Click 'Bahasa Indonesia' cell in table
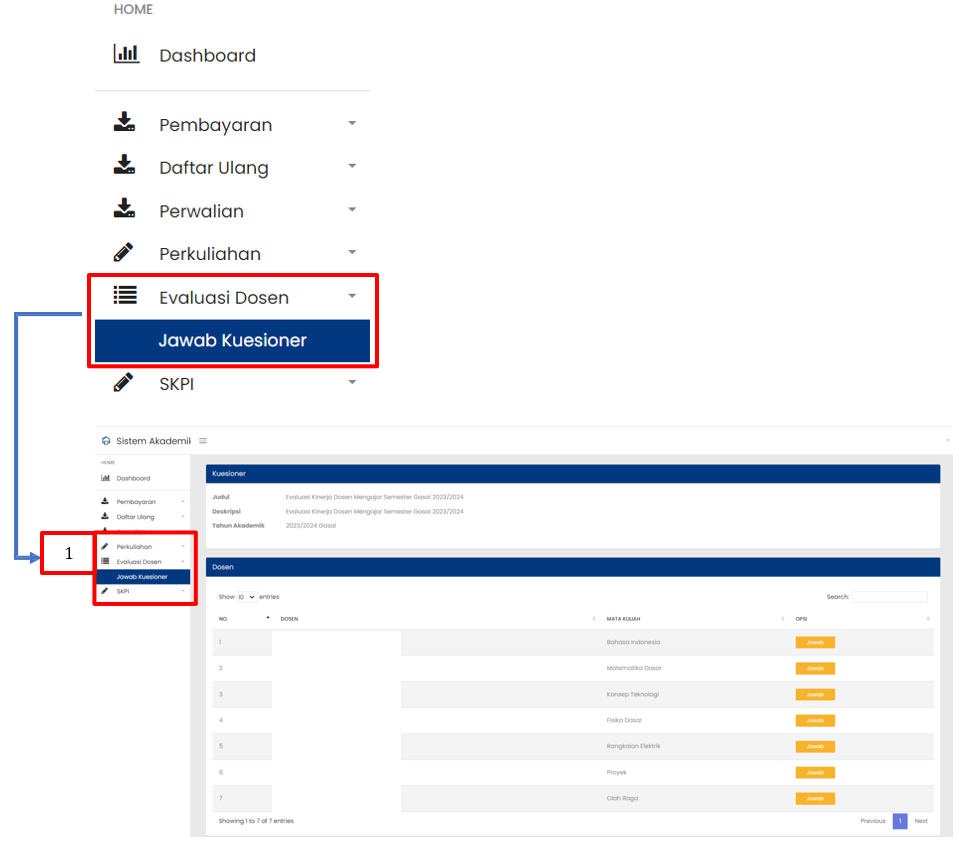Viewport: 959px width, 845px height. pyautogui.click(x=633, y=643)
